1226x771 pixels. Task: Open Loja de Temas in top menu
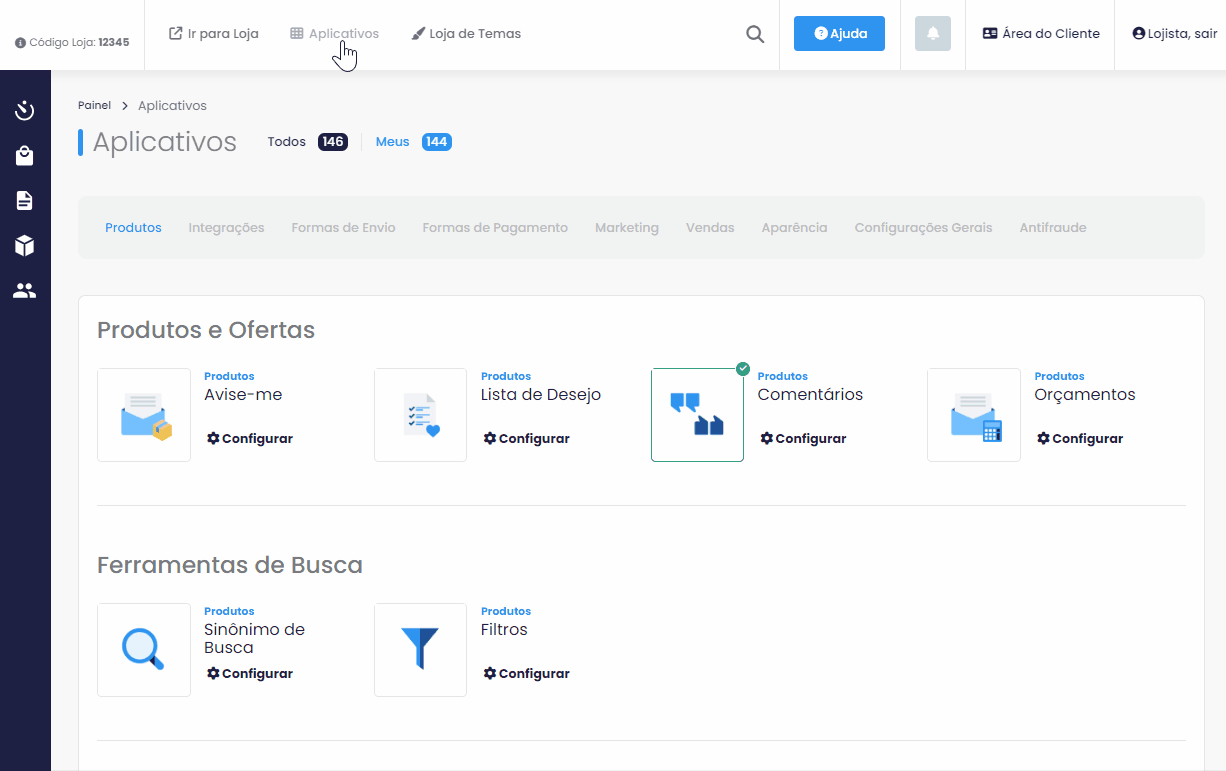[x=466, y=34]
